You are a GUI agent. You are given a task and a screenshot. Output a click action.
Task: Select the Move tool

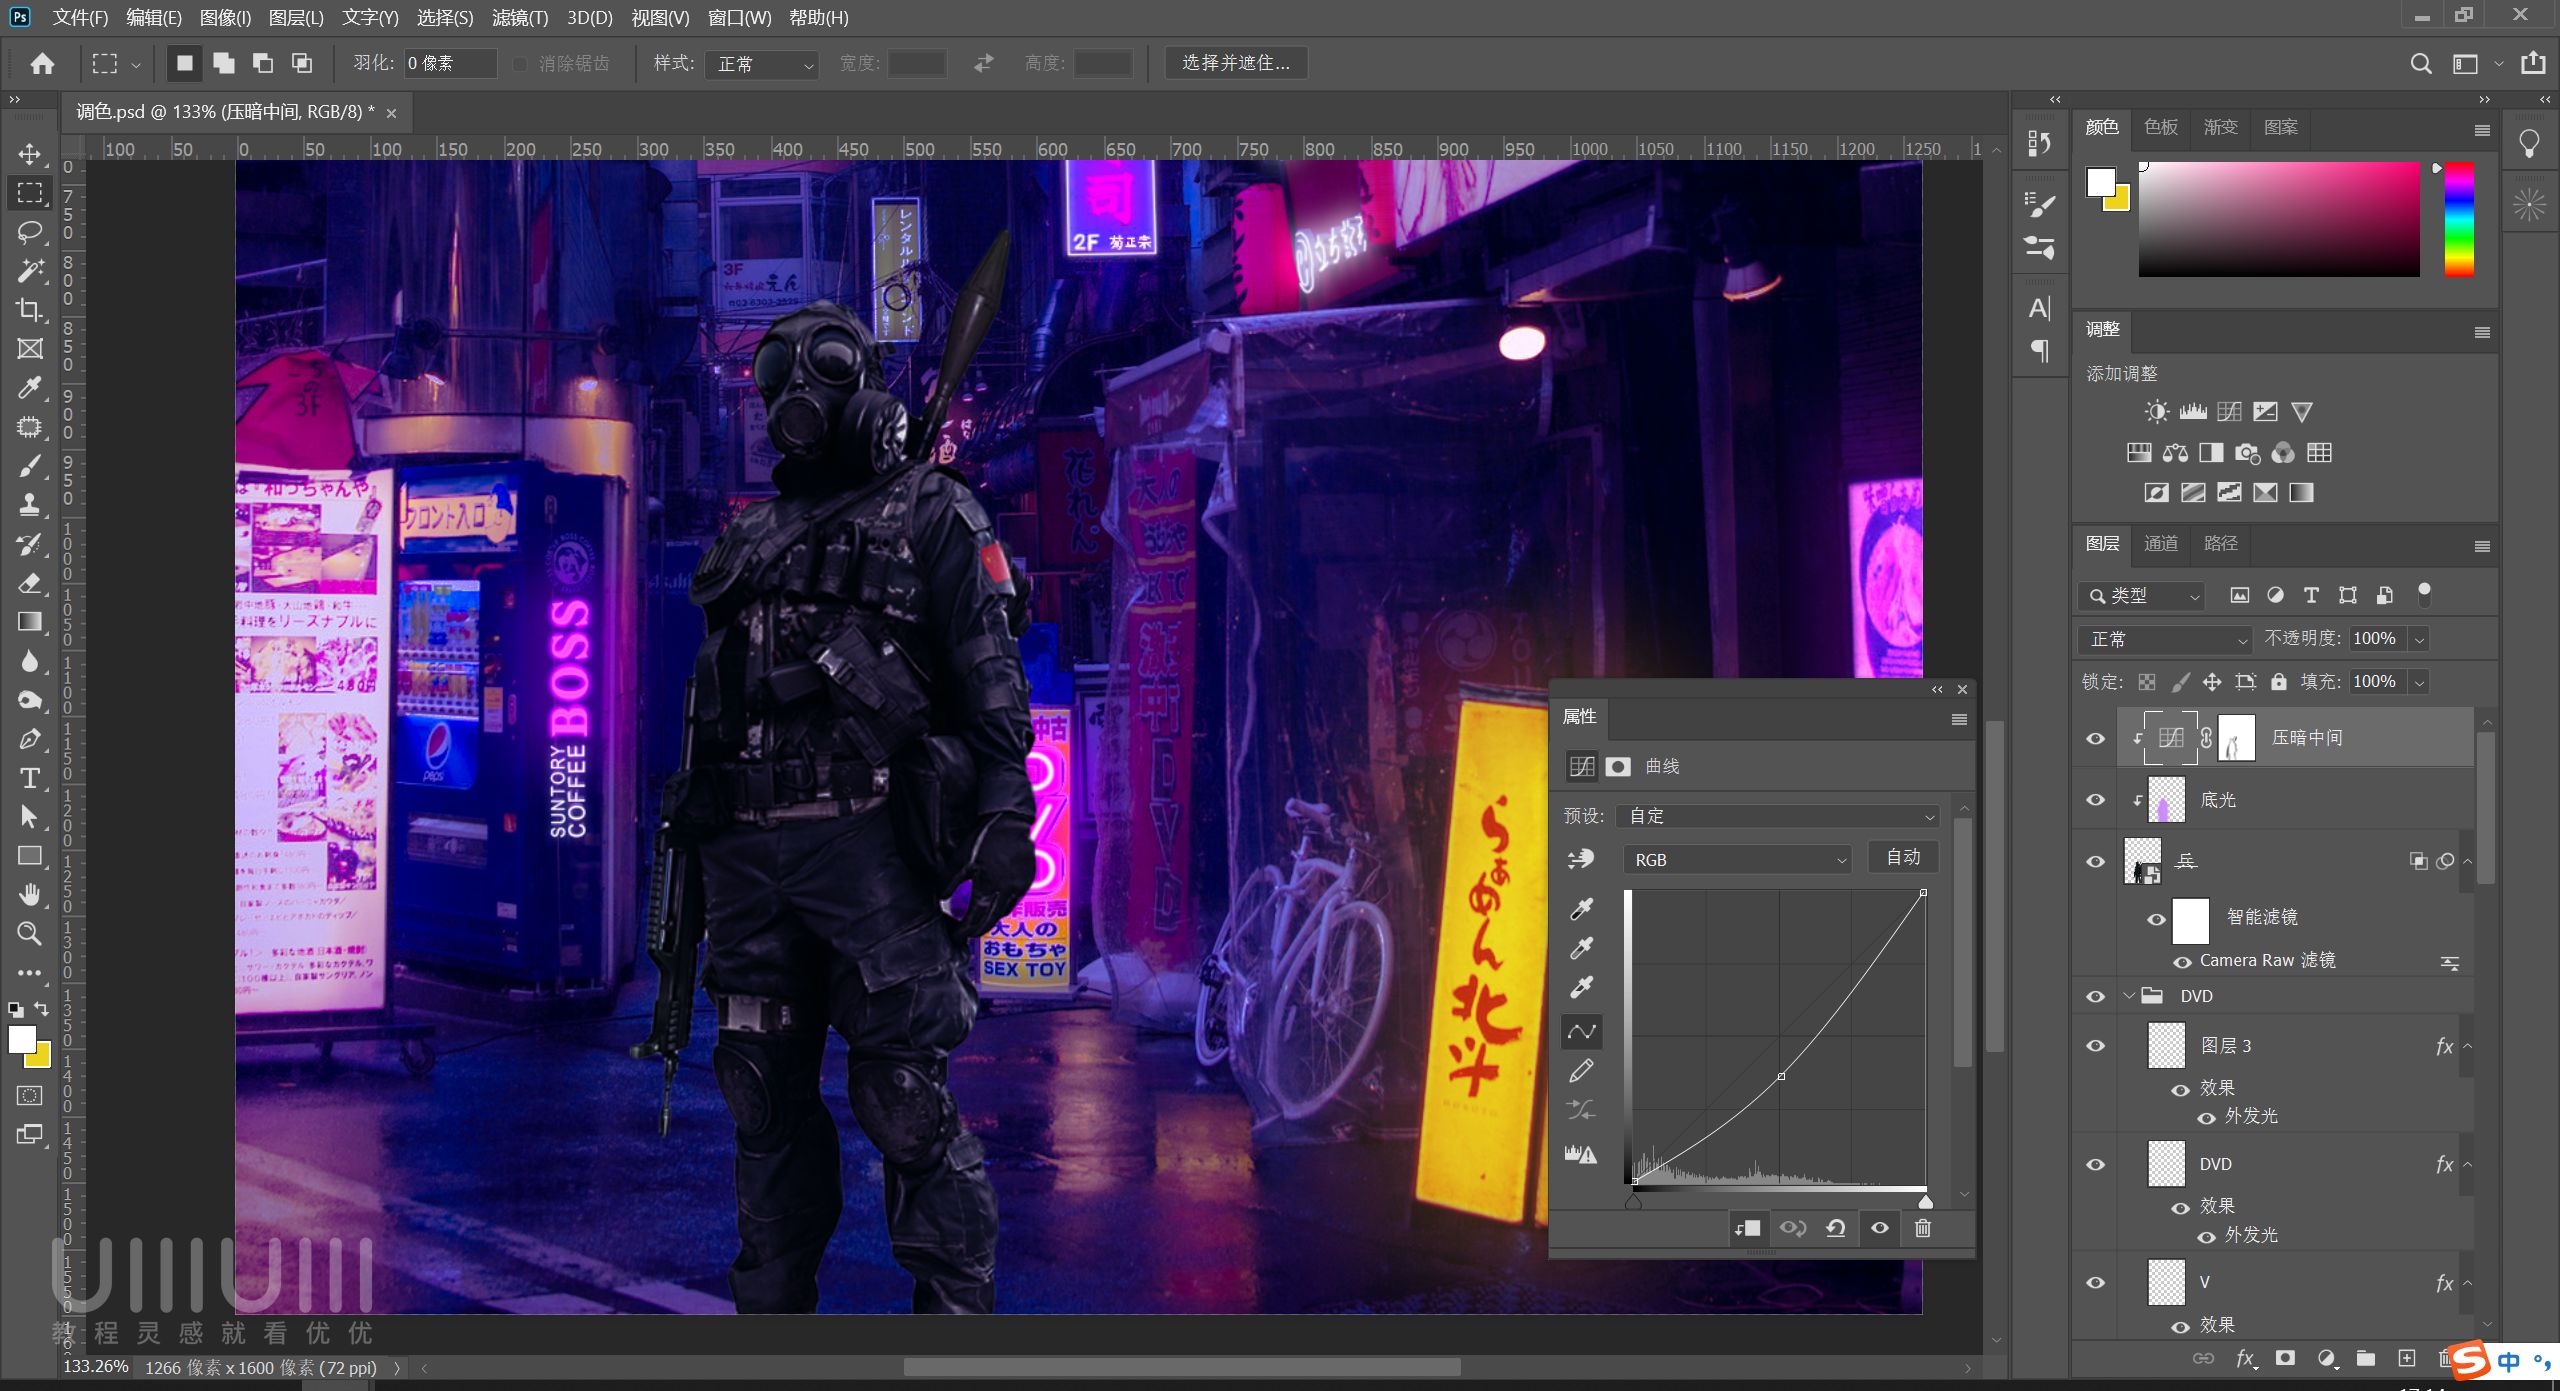point(30,154)
